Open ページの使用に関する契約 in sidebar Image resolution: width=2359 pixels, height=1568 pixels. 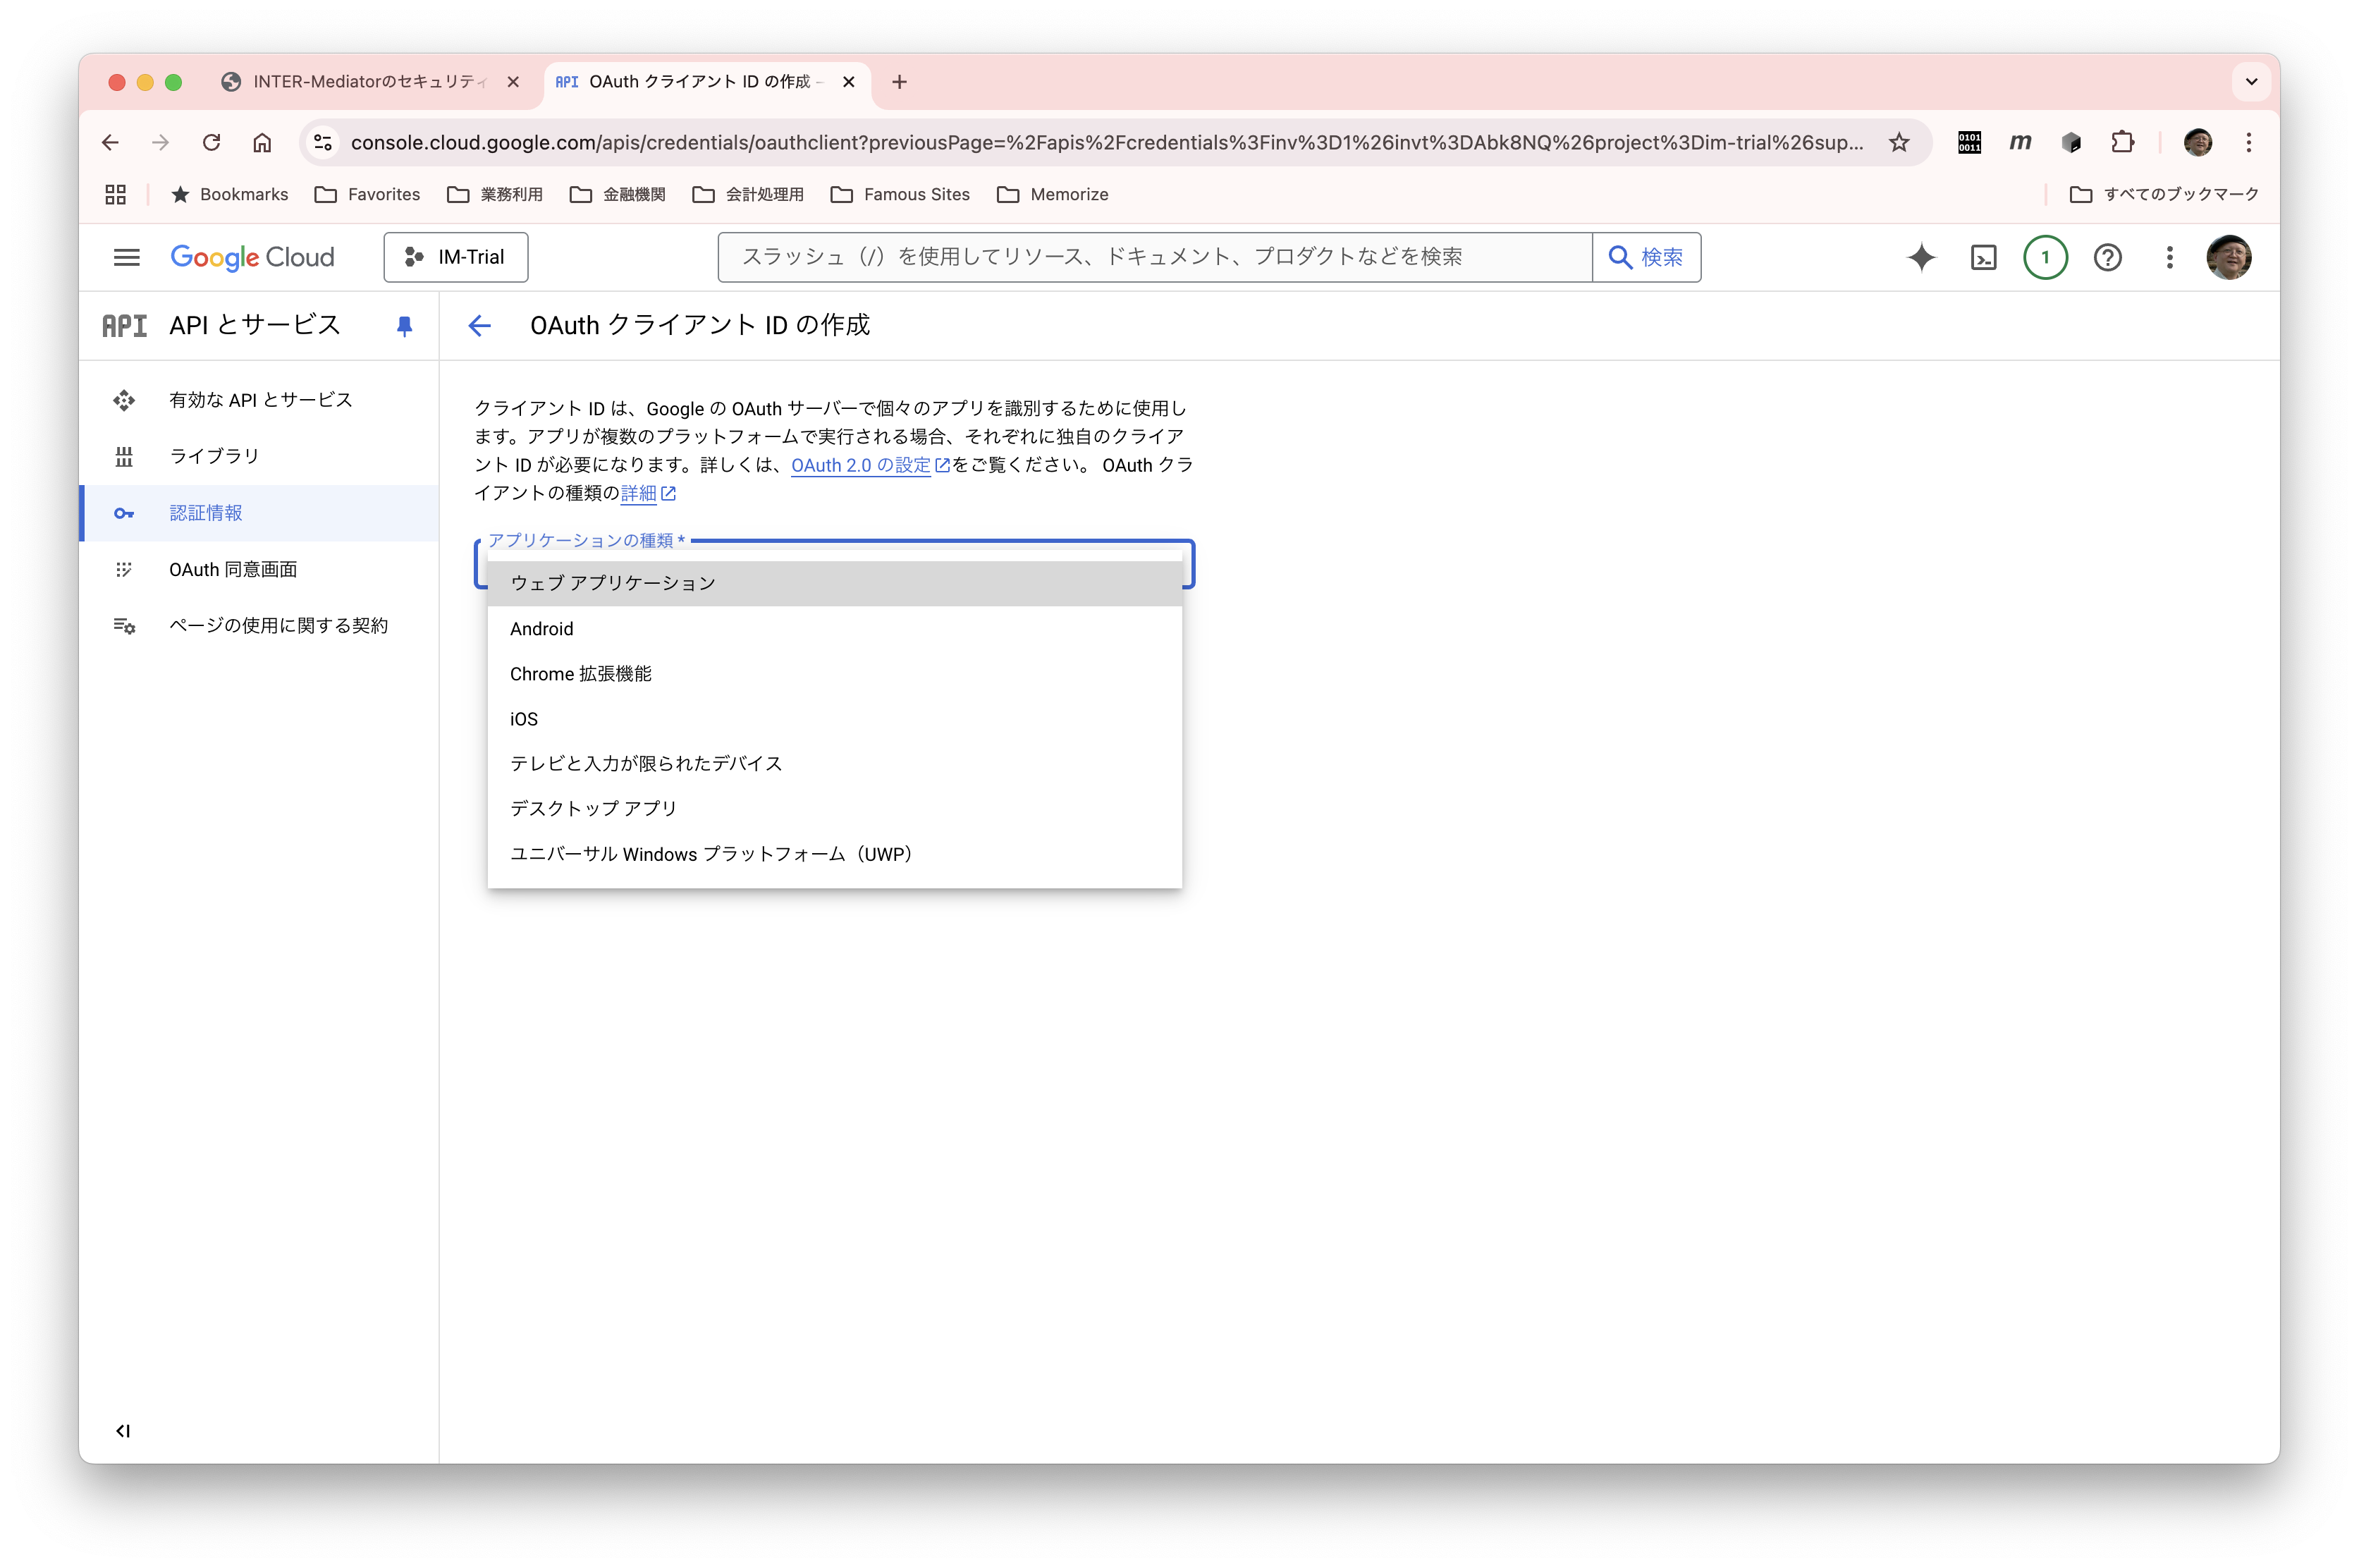tap(260, 625)
